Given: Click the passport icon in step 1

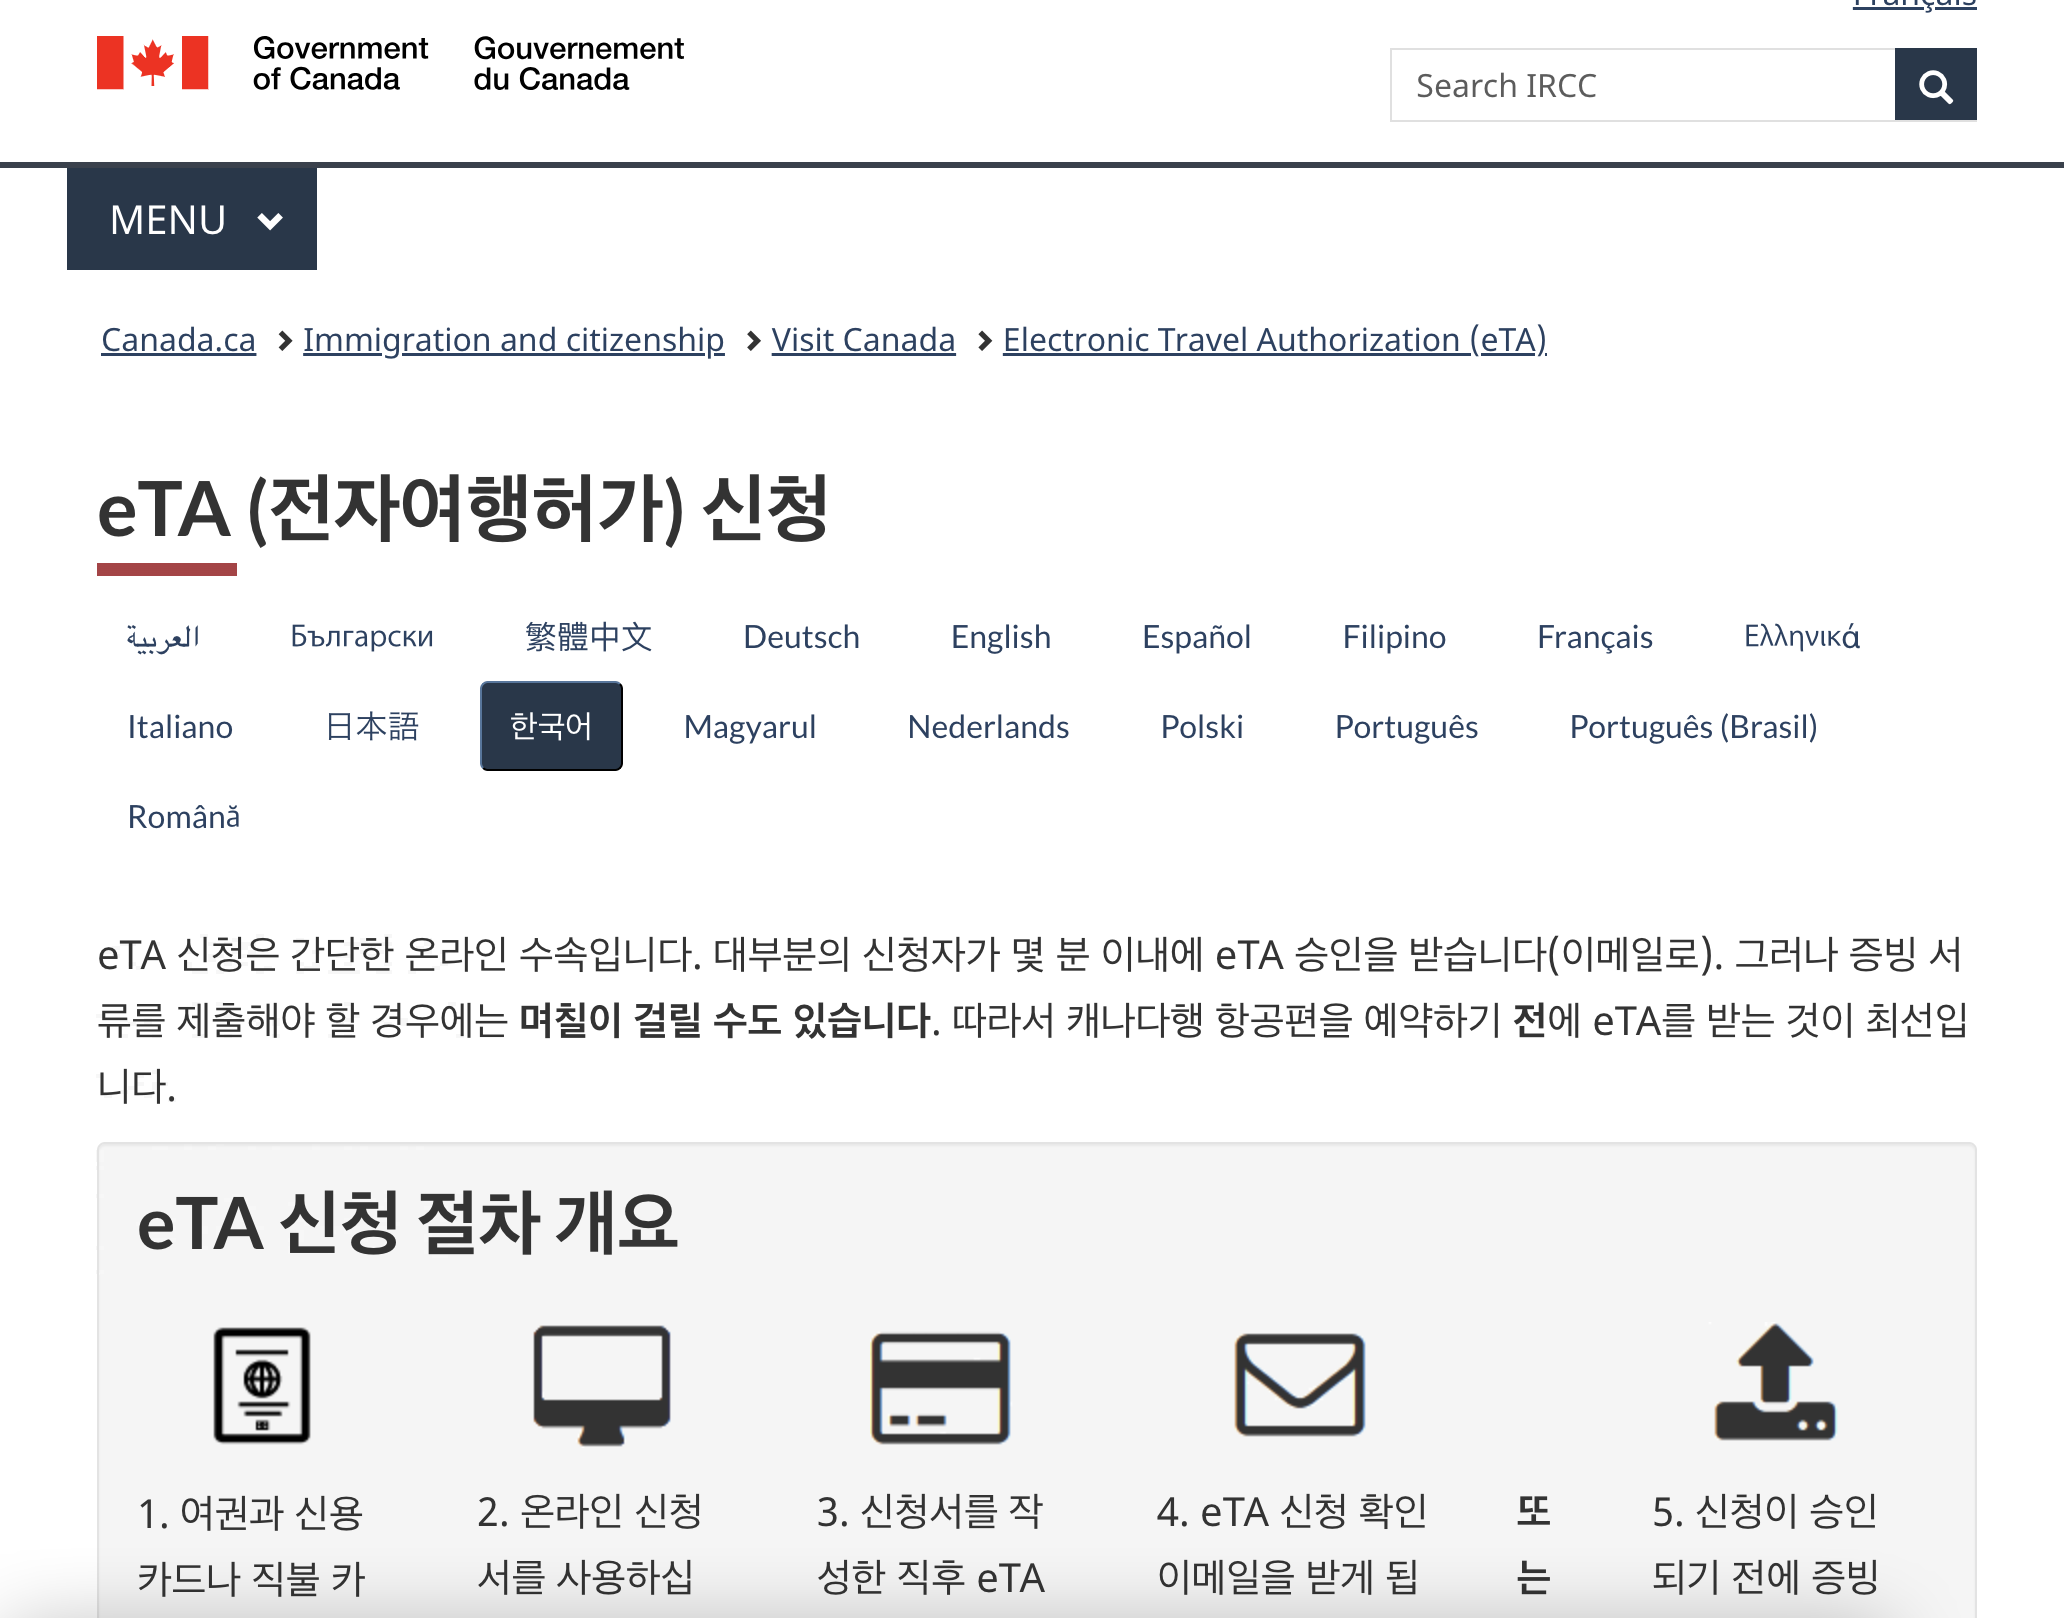Looking at the screenshot, I should [x=262, y=1384].
